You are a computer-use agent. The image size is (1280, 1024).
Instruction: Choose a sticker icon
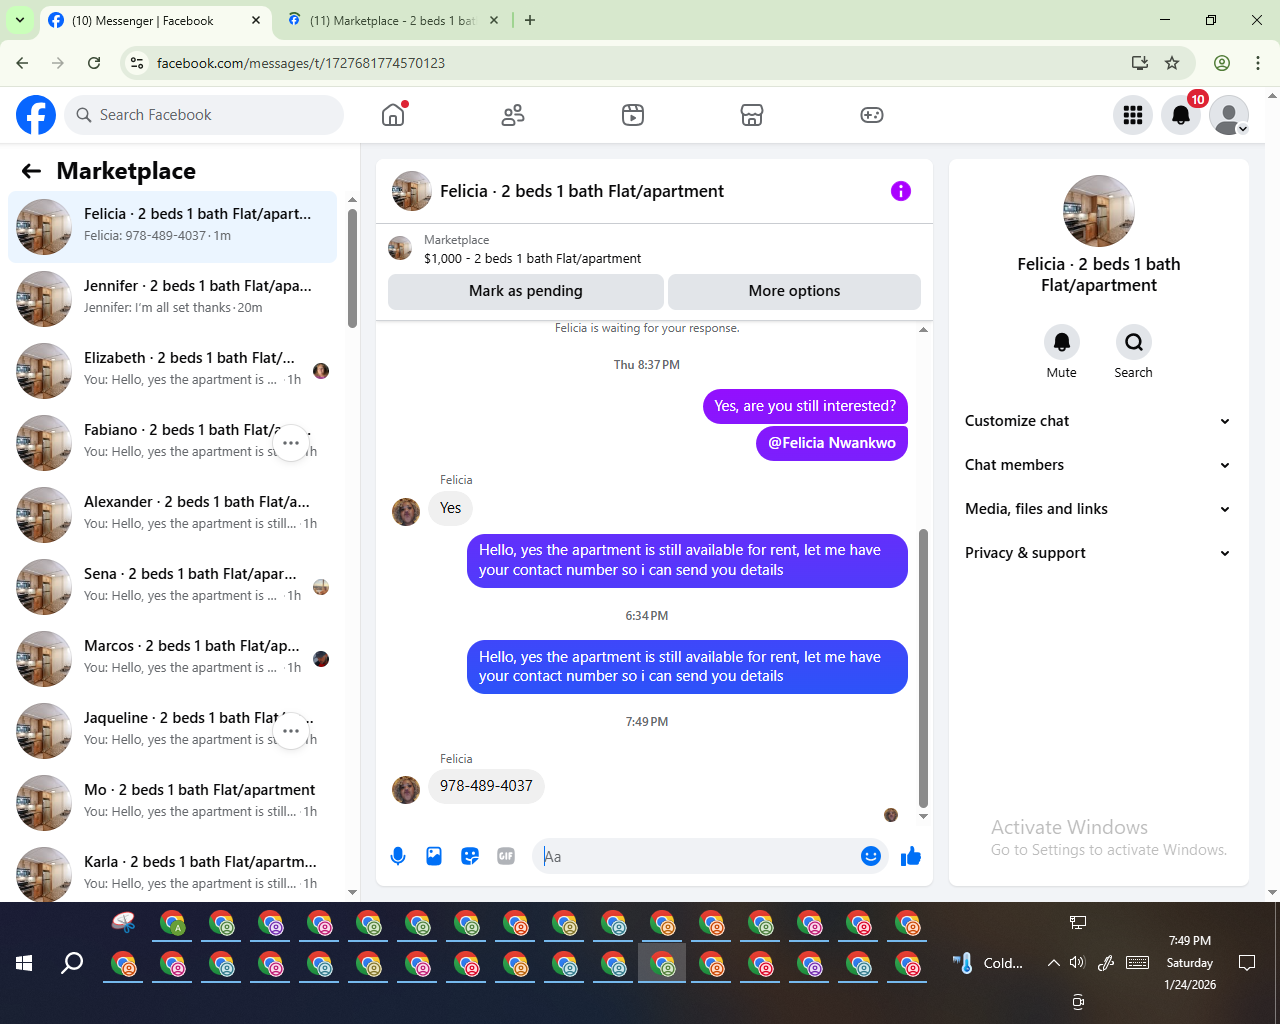tap(470, 856)
